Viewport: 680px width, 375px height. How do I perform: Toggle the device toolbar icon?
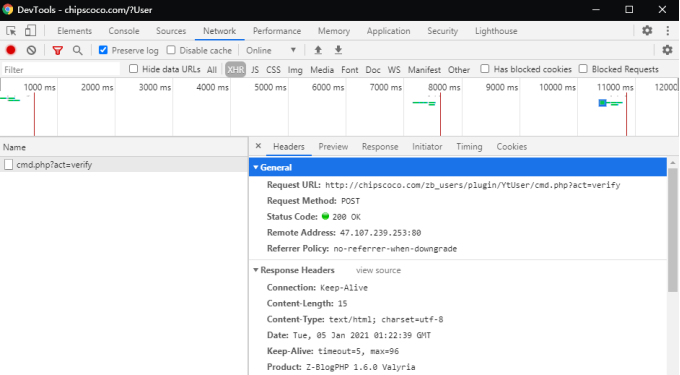click(30, 31)
